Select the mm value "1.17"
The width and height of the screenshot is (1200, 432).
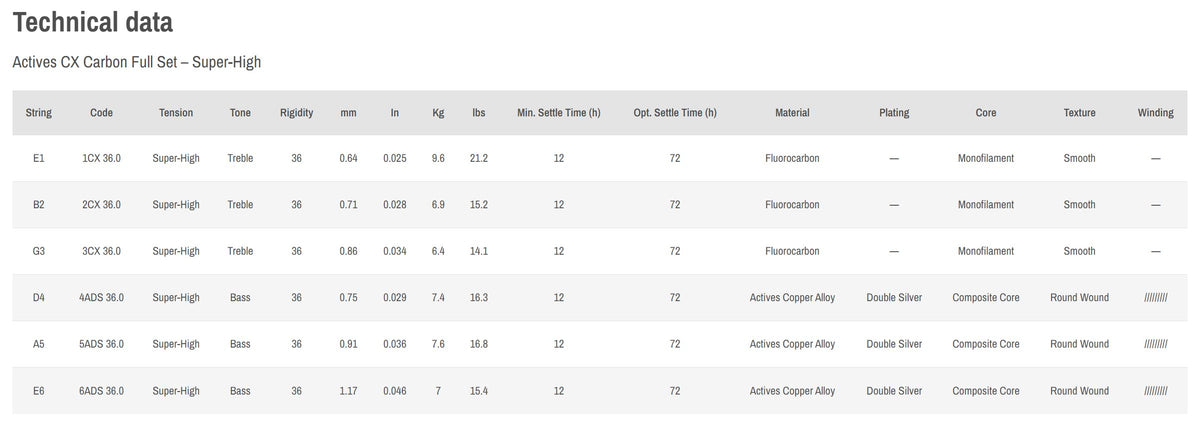point(348,391)
